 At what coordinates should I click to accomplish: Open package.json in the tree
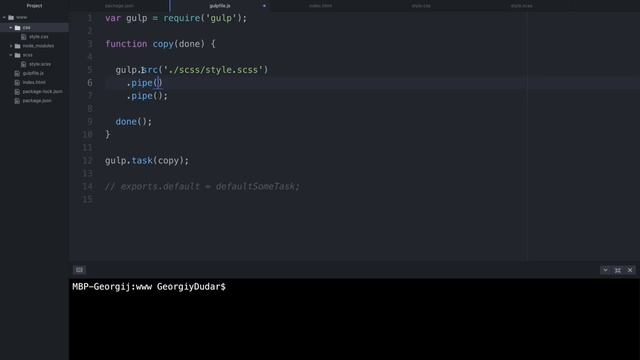(37, 101)
